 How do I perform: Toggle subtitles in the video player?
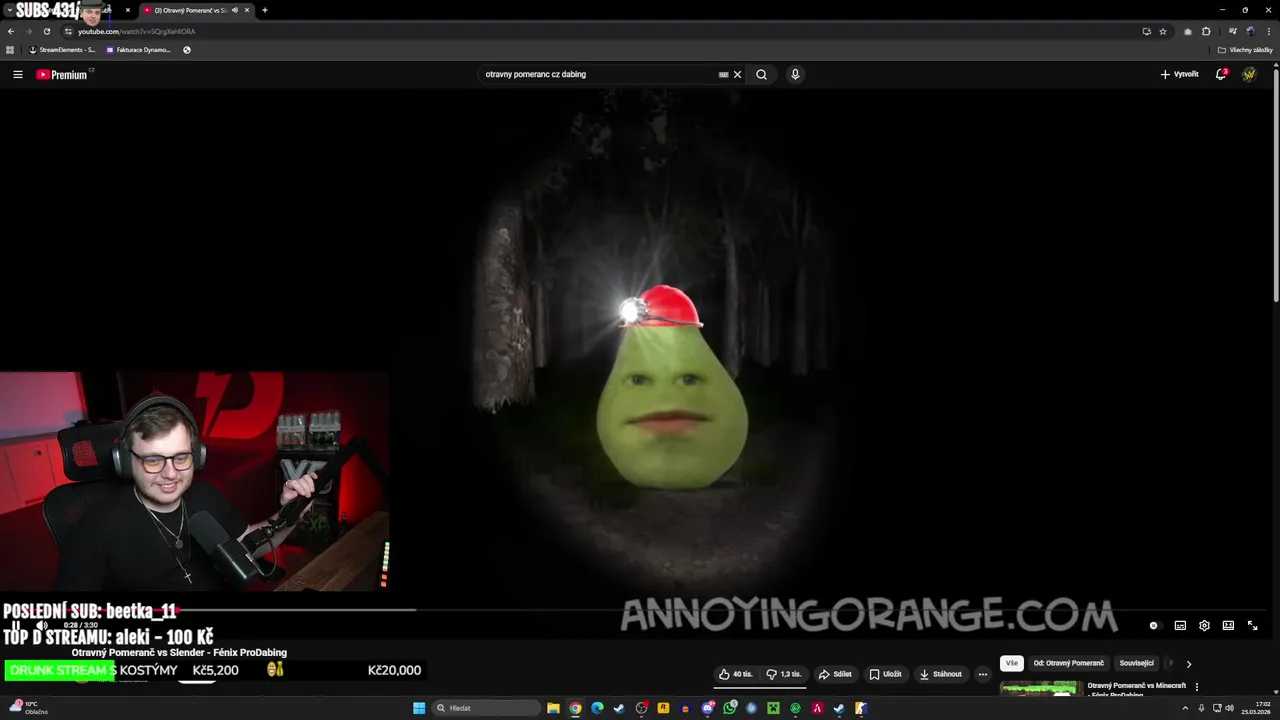1180,625
